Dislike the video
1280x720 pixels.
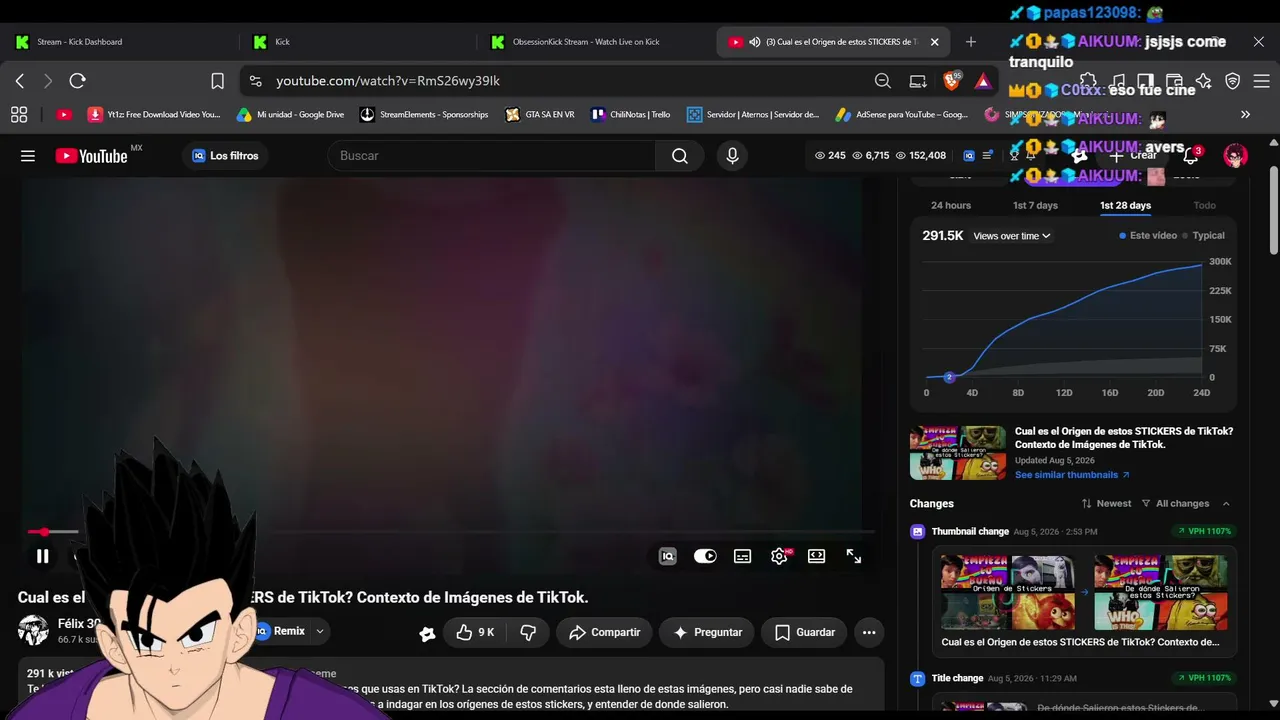coord(528,632)
